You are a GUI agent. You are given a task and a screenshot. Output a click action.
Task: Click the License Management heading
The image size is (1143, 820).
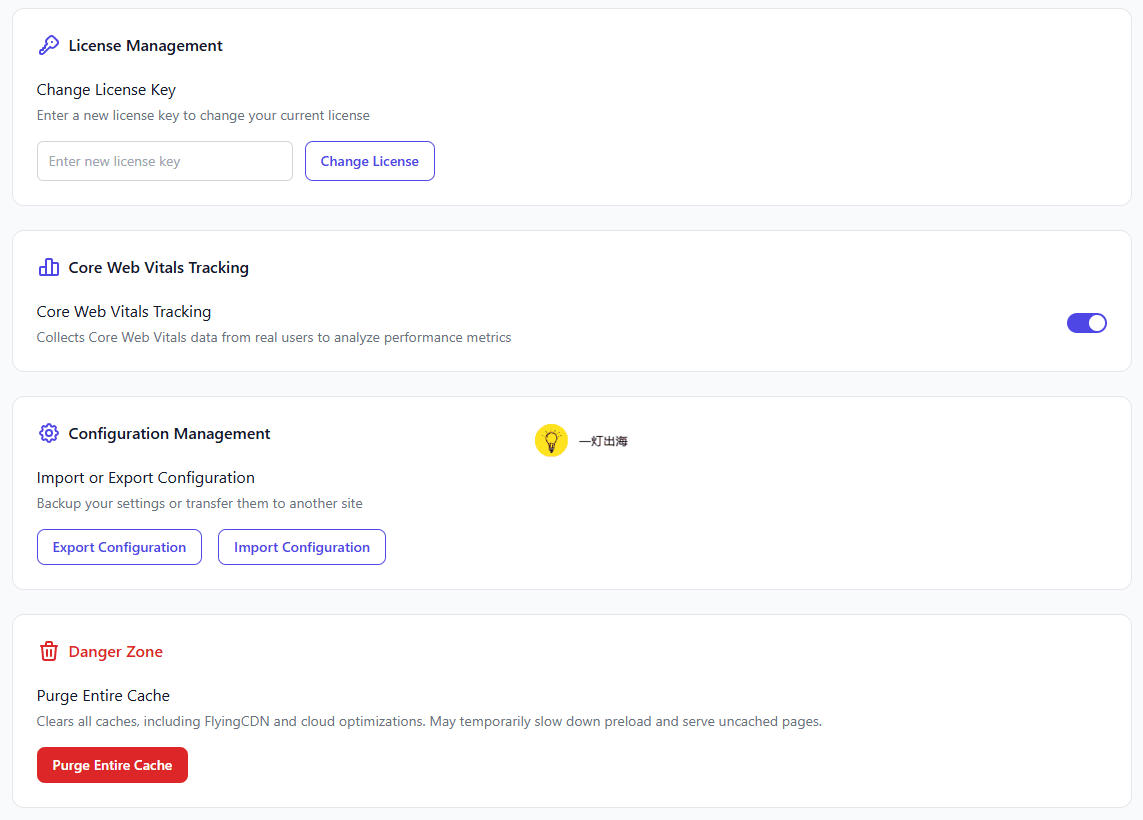pos(145,45)
